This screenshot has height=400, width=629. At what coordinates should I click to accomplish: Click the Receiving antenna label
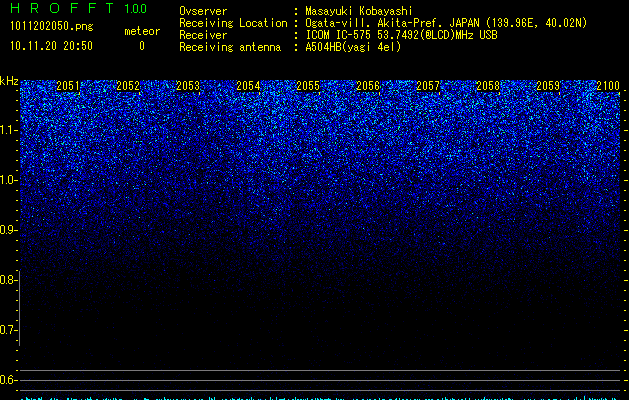tap(230, 47)
